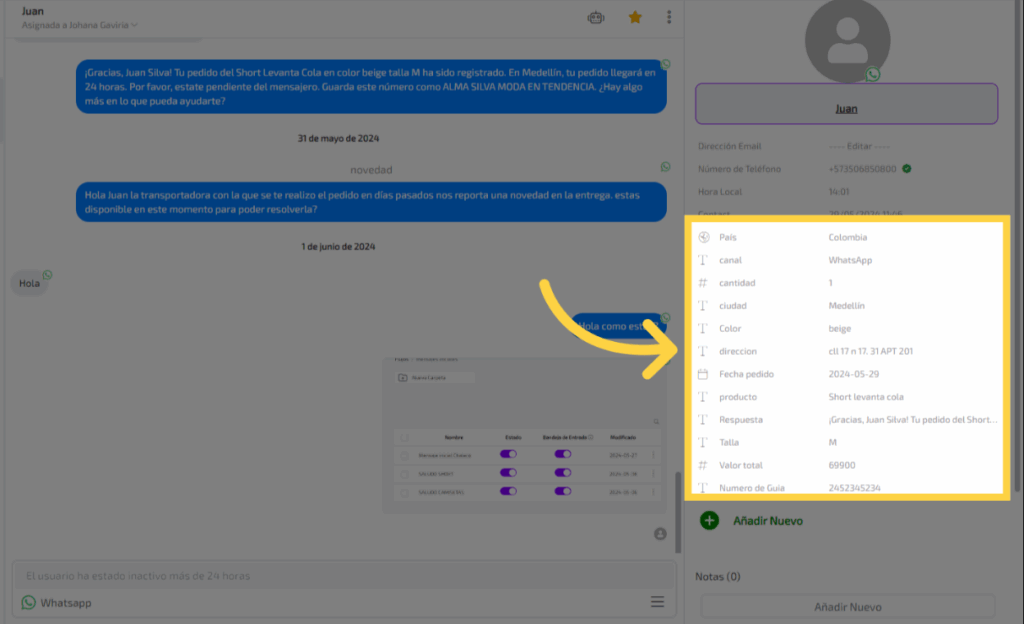
Task: Click the Juan contact name link
Action: click(847, 108)
